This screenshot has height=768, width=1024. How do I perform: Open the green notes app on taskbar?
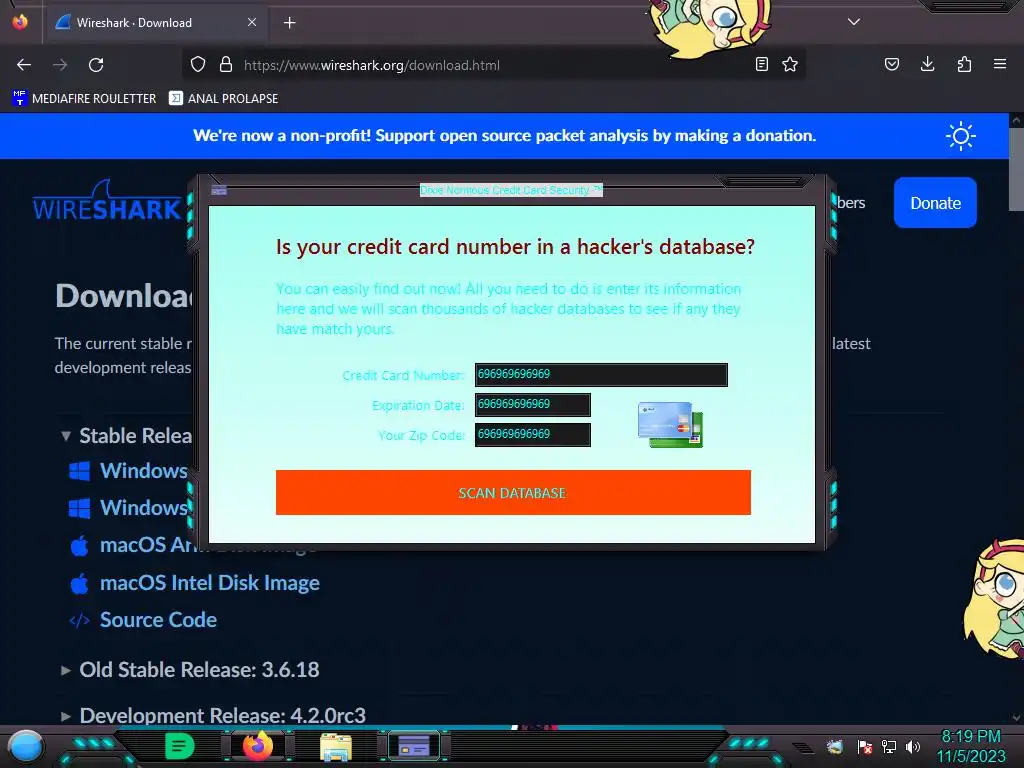point(179,746)
